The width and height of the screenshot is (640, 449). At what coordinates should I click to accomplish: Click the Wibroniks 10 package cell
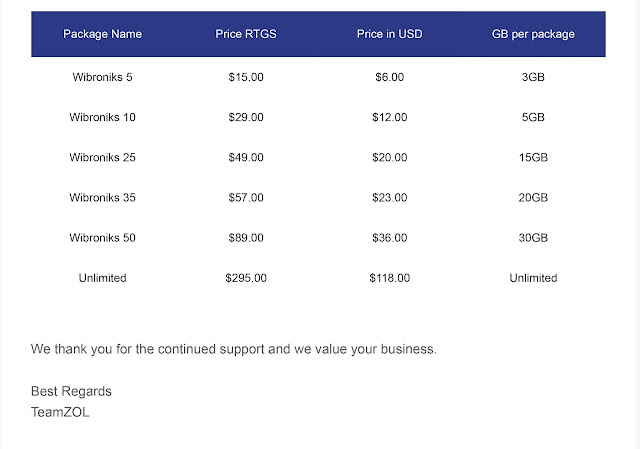[102, 117]
